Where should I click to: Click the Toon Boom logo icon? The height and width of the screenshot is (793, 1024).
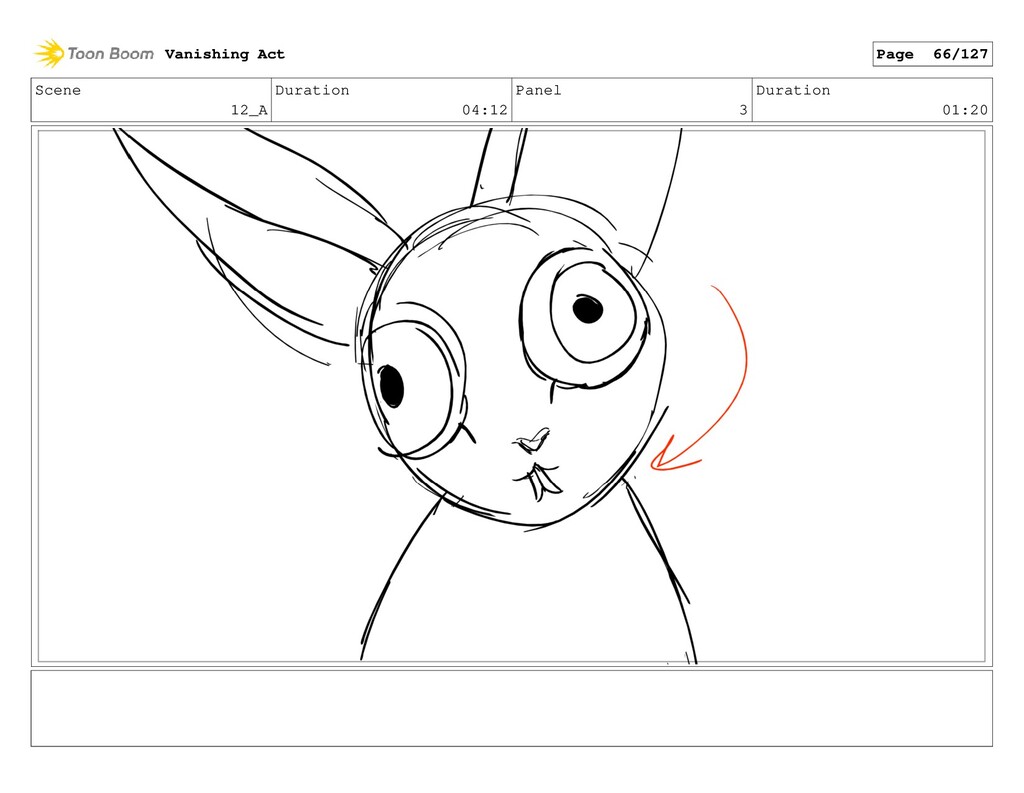click(x=49, y=54)
